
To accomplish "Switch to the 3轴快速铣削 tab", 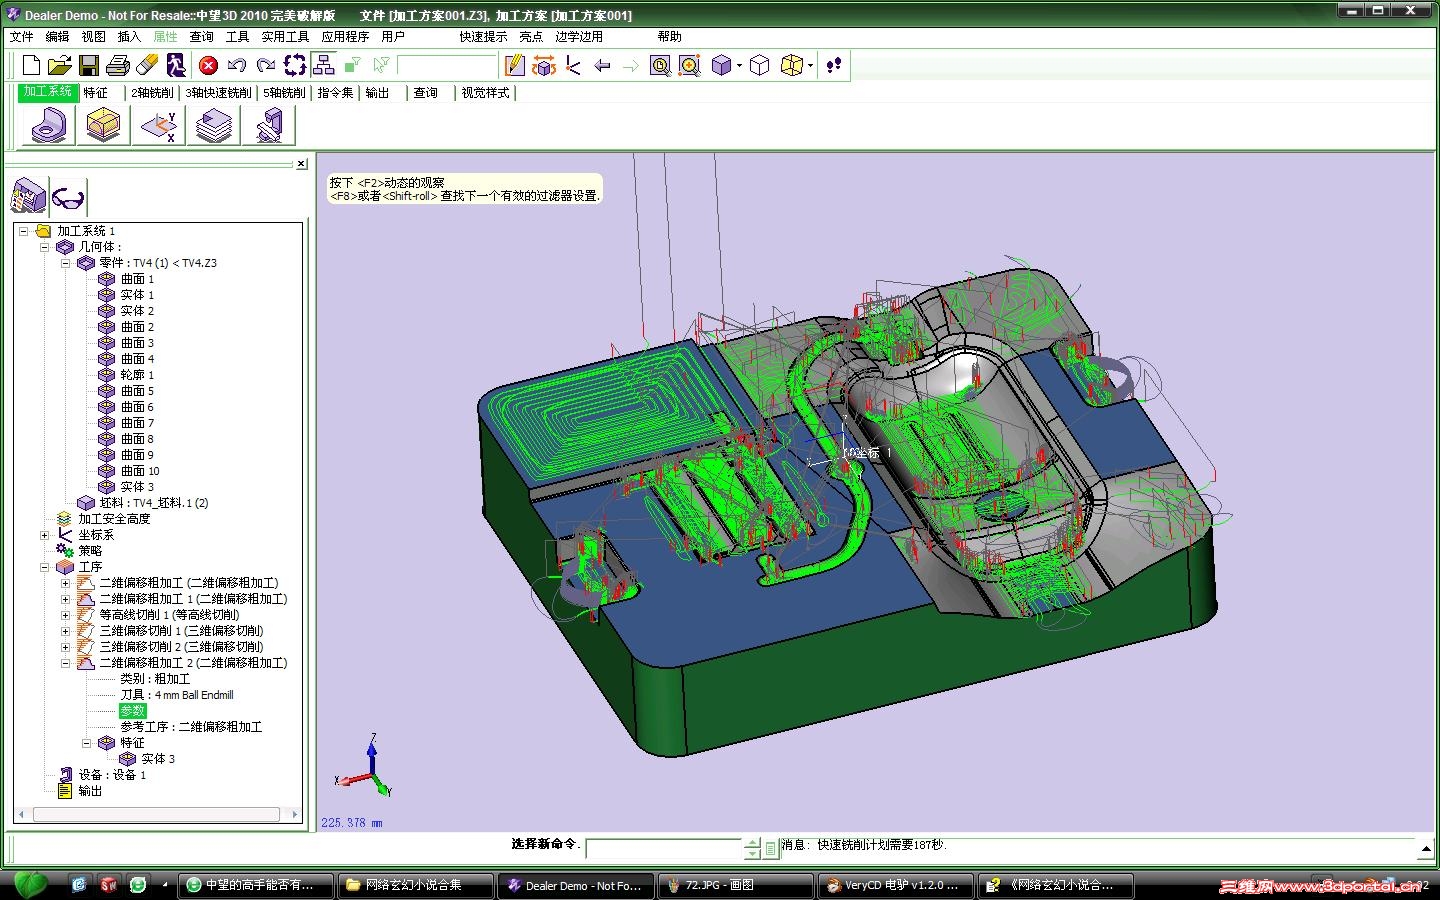I will coord(218,92).
